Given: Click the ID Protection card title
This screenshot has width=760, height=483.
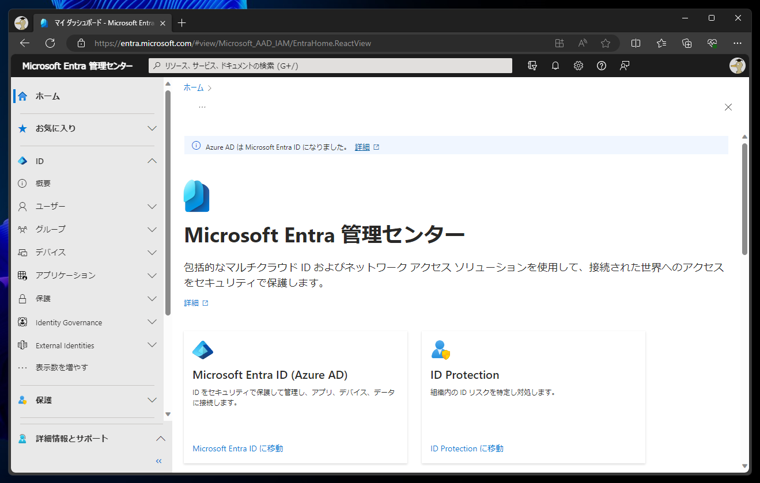Looking at the screenshot, I should pos(465,375).
